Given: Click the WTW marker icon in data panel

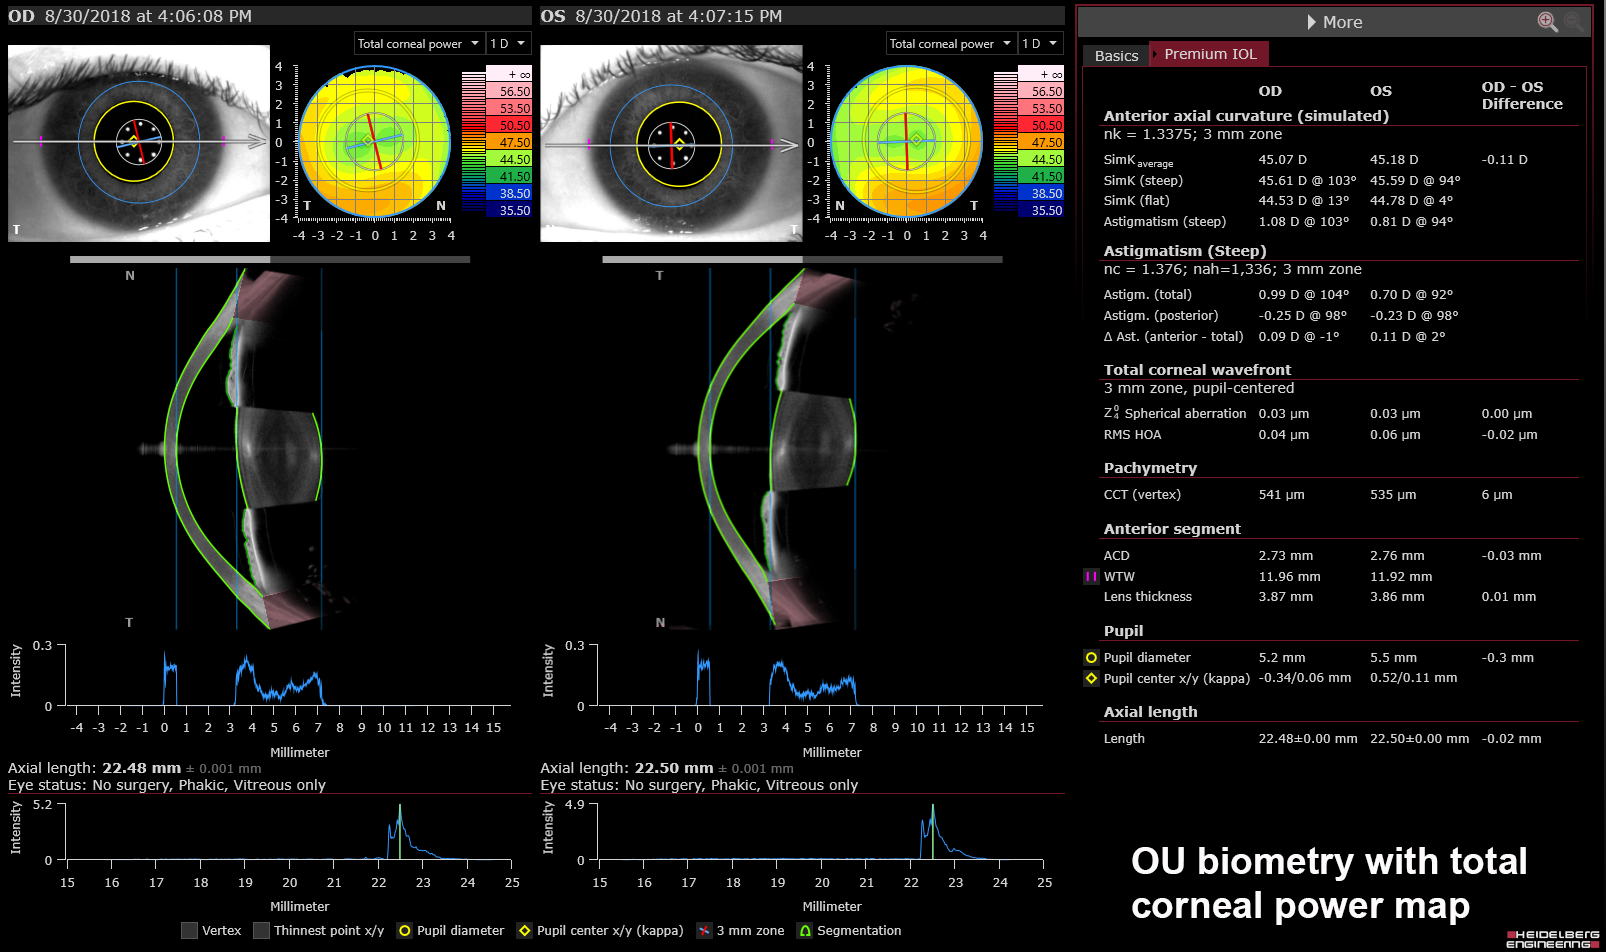Looking at the screenshot, I should pyautogui.click(x=1091, y=577).
